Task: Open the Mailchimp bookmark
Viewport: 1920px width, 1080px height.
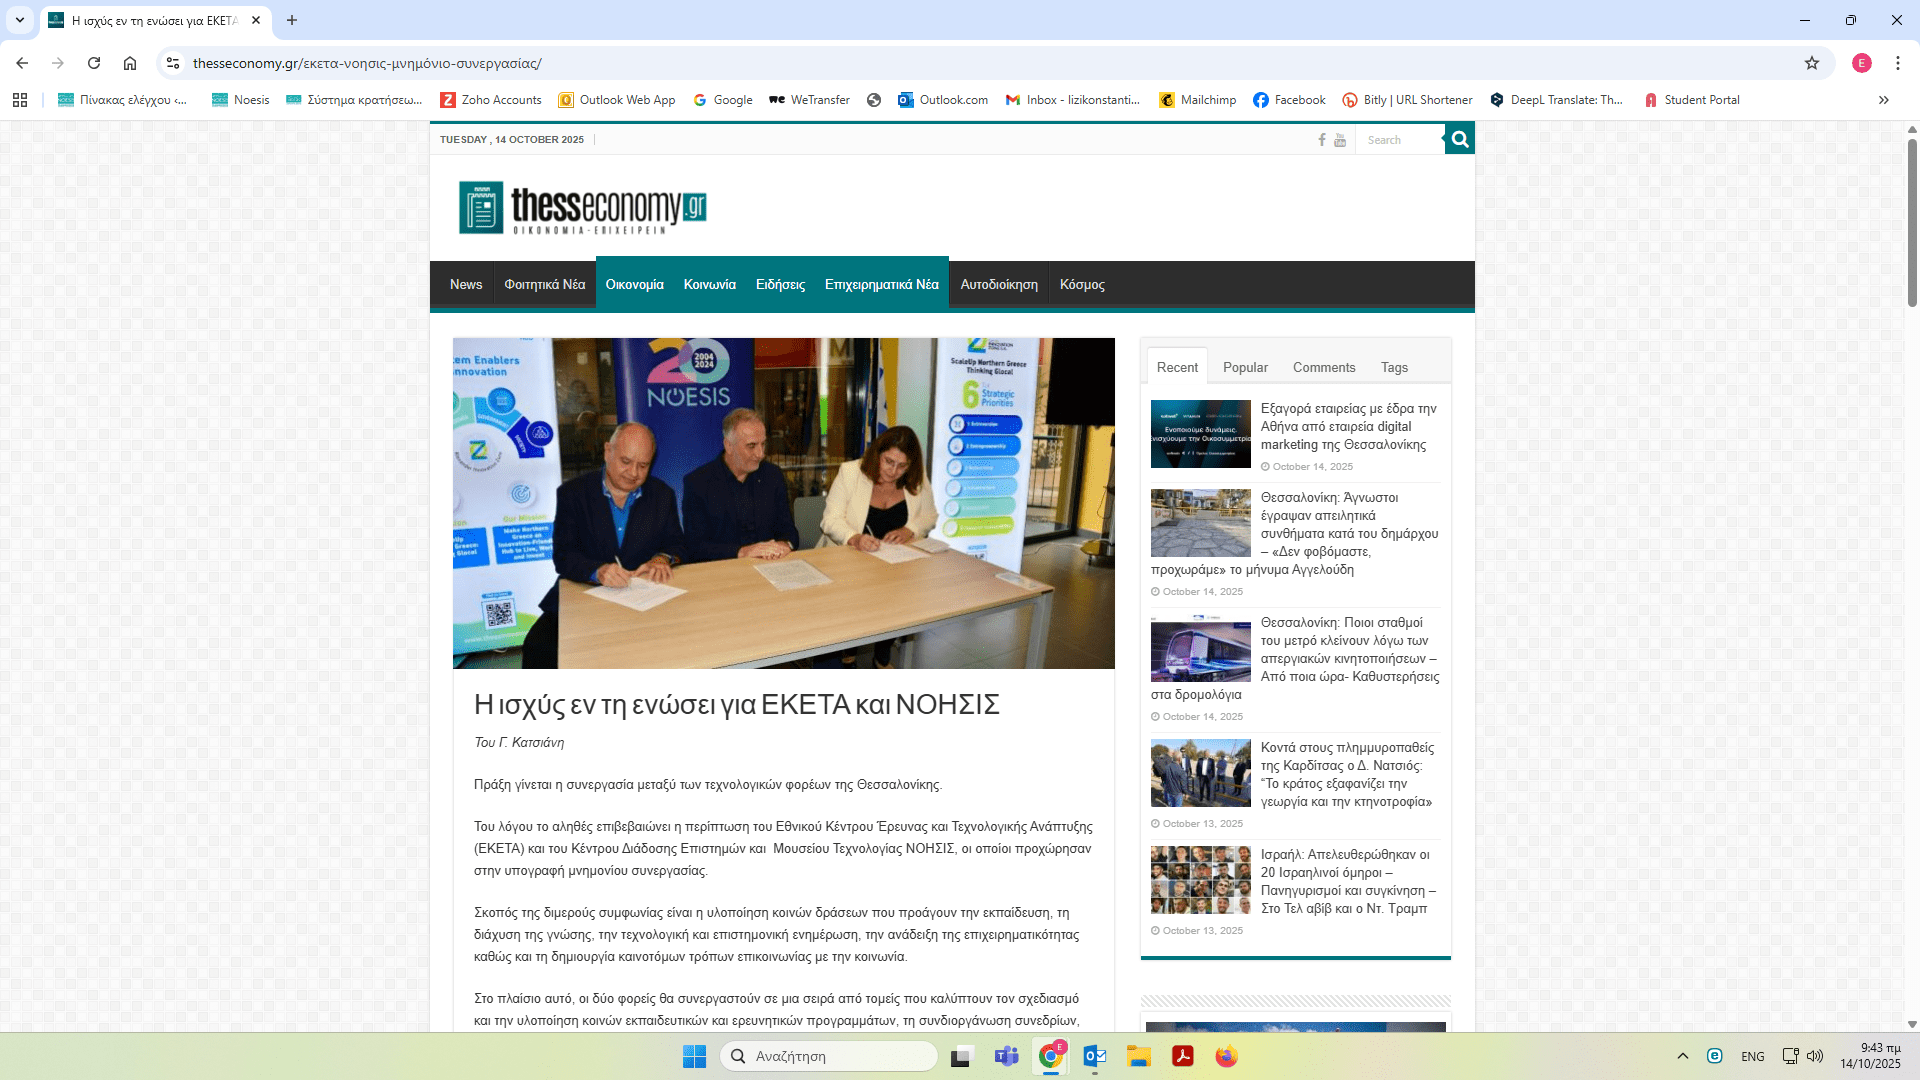Action: click(1198, 100)
